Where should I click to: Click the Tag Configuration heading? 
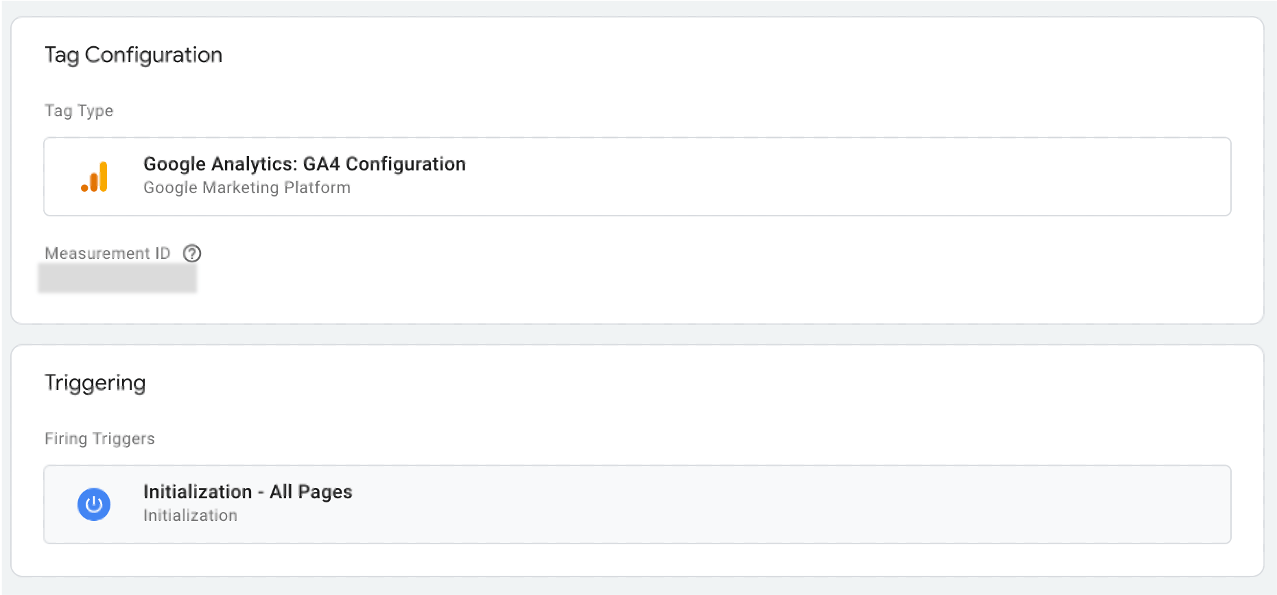(133, 55)
